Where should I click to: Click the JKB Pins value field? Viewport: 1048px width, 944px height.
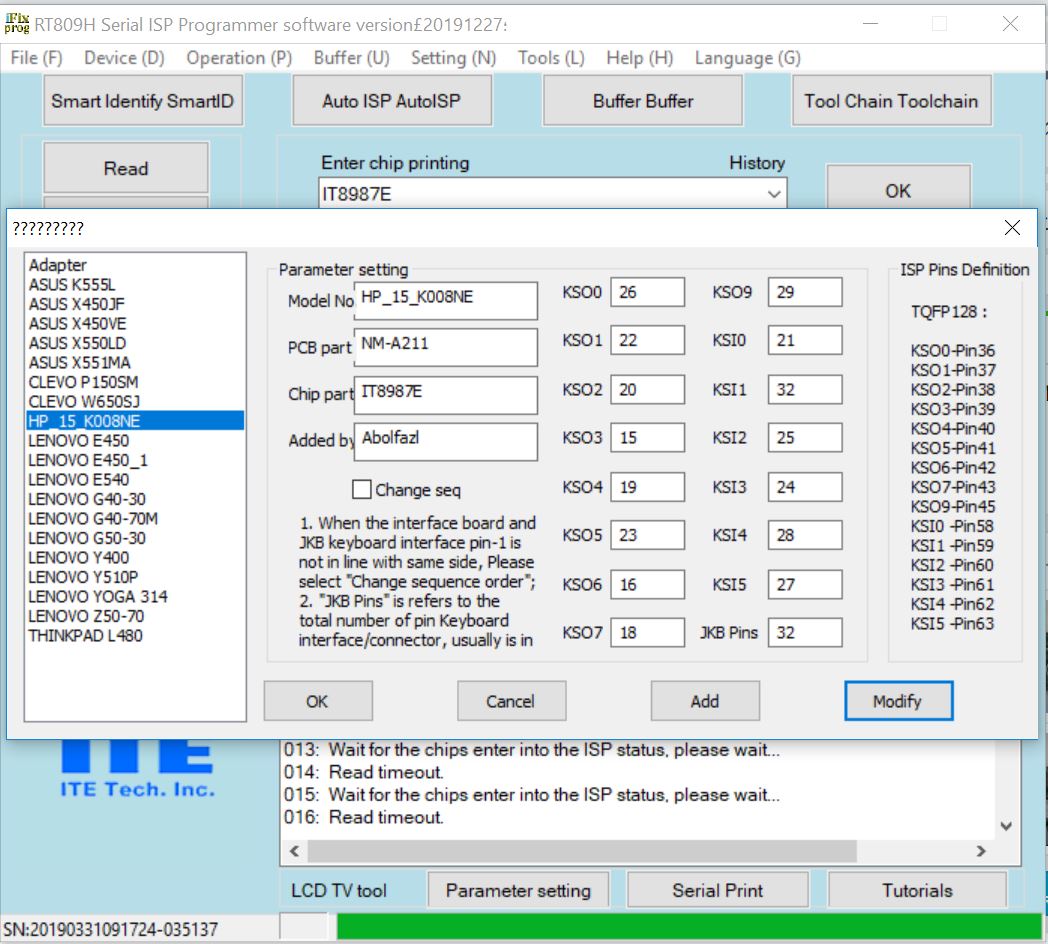[805, 632]
